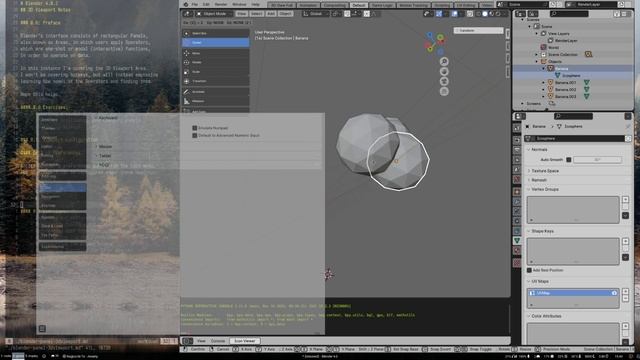Toggle Add Rest Position checkbox
Screen dimensions: 640x360
tap(529, 270)
